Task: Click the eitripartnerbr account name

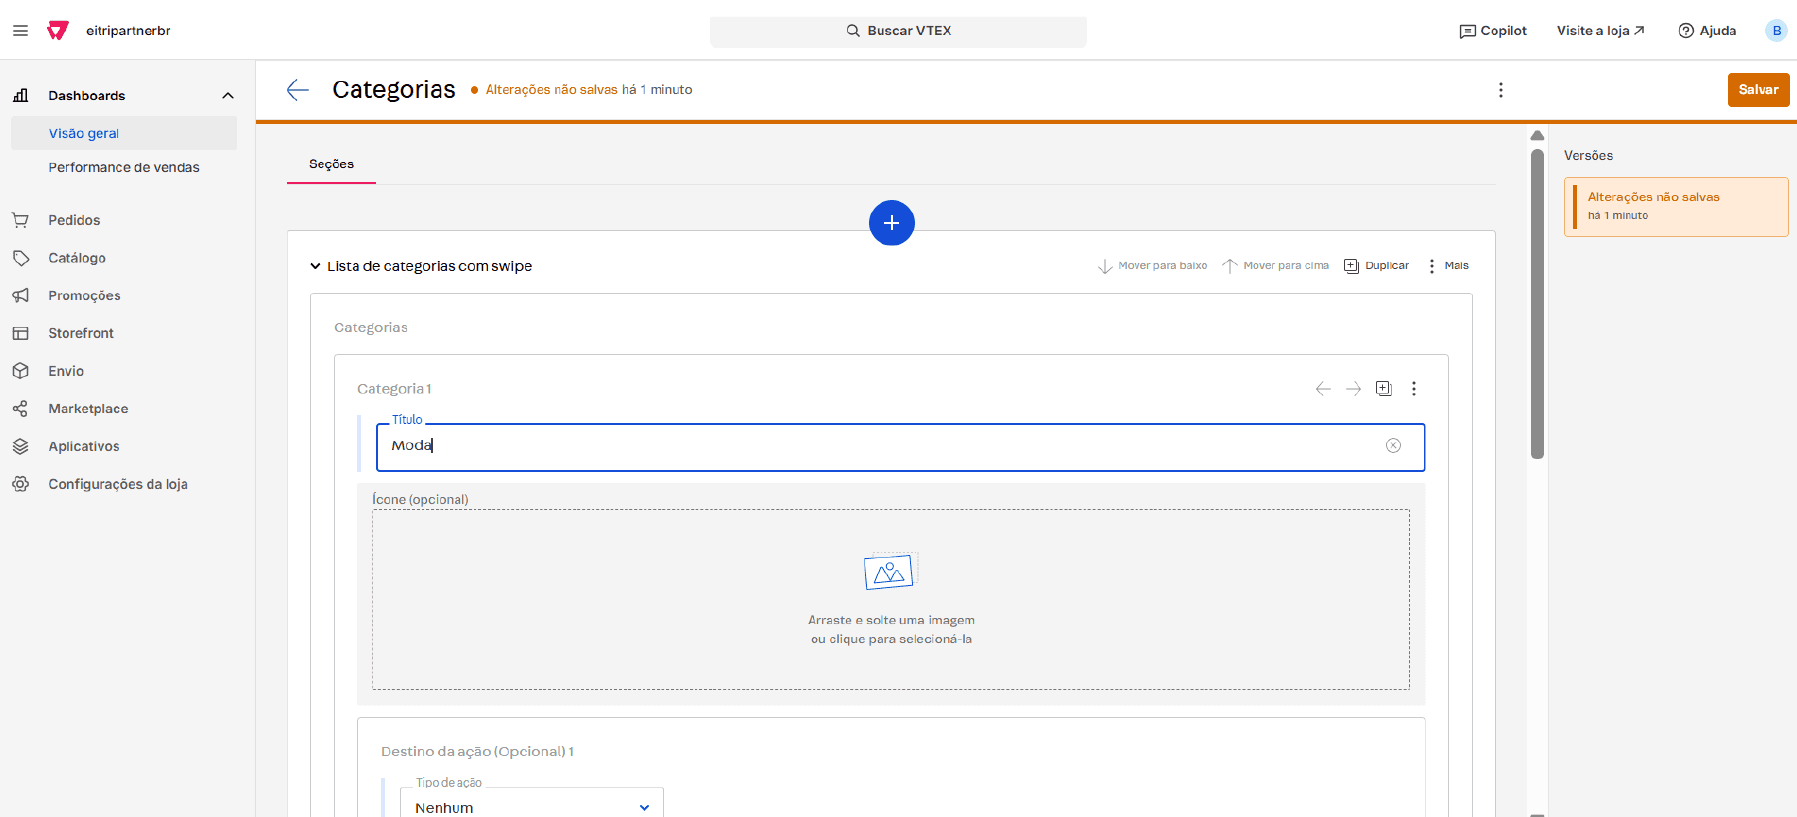Action: 128,31
